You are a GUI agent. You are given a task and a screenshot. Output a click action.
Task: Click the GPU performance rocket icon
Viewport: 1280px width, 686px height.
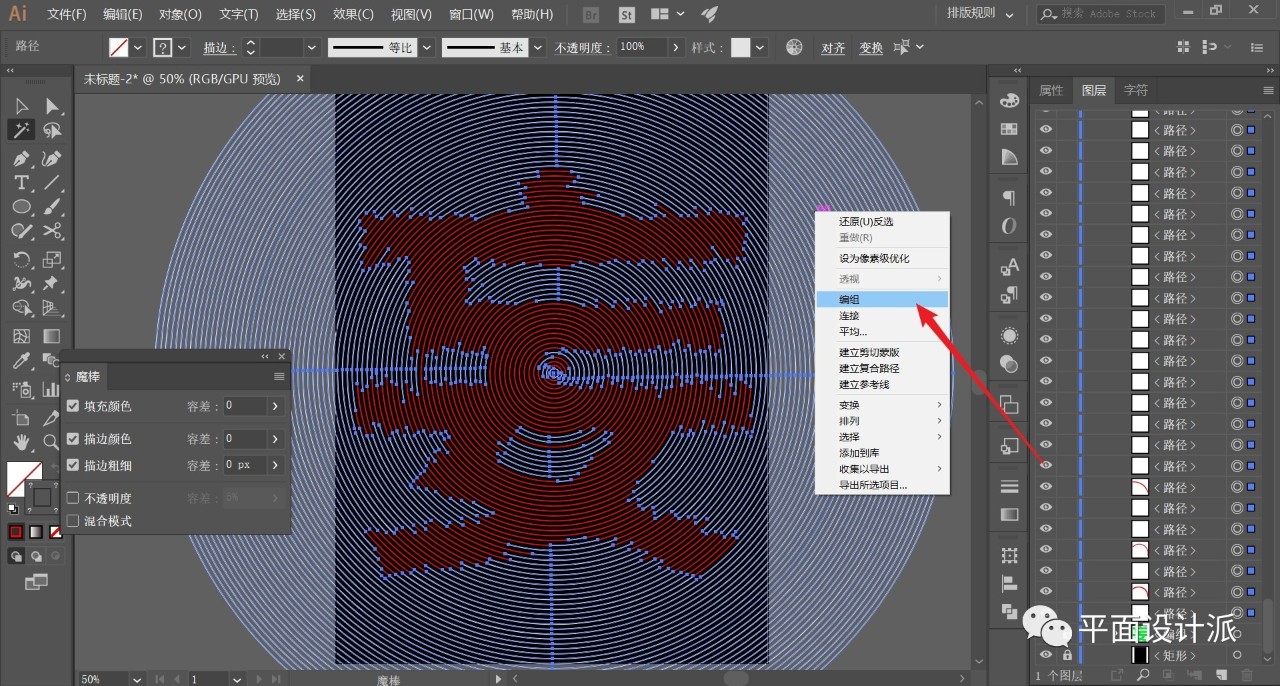[x=709, y=14]
